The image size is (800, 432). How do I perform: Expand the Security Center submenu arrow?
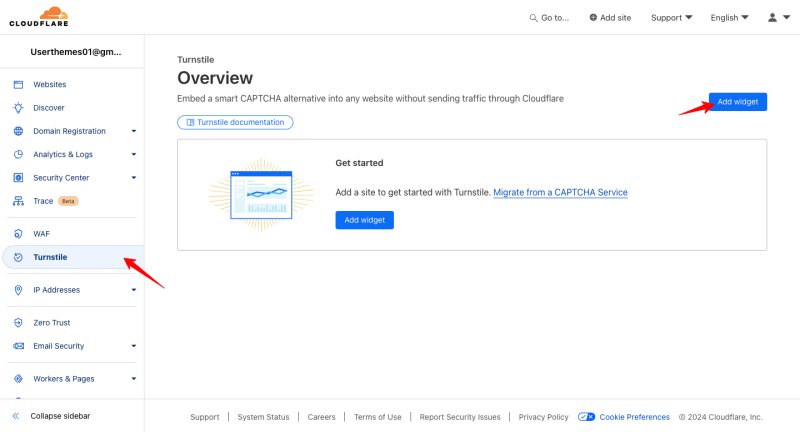point(134,177)
